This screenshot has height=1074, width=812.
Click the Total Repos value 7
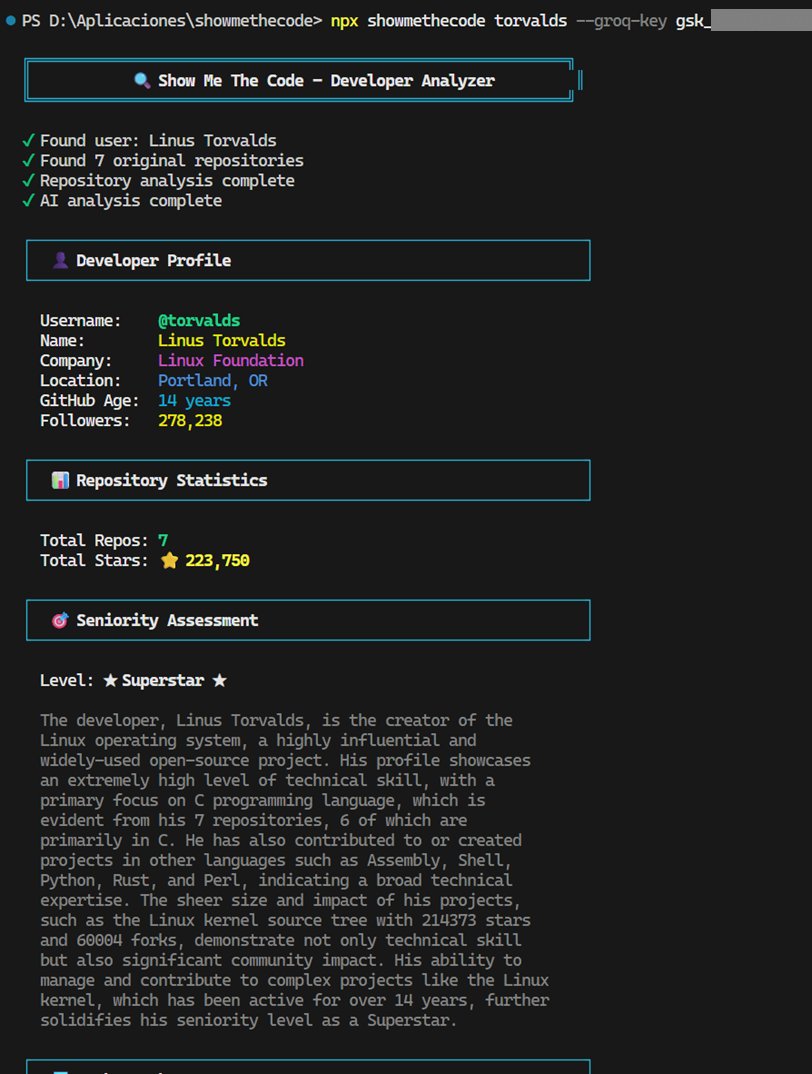click(x=163, y=540)
